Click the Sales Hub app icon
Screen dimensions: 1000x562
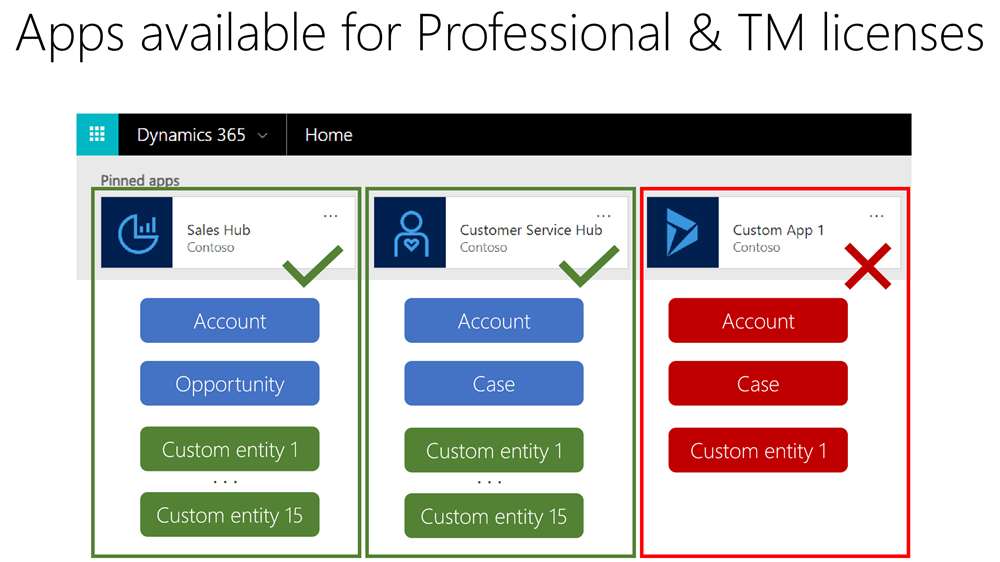click(136, 232)
